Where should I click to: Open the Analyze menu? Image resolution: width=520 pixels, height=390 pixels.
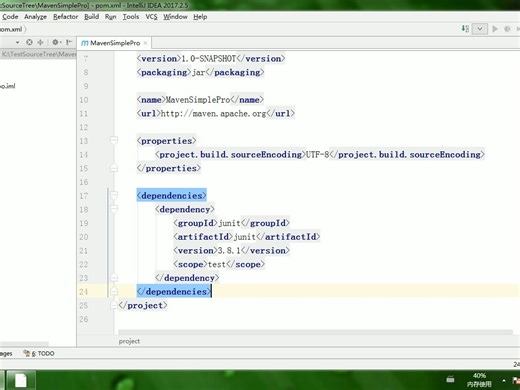[35, 17]
